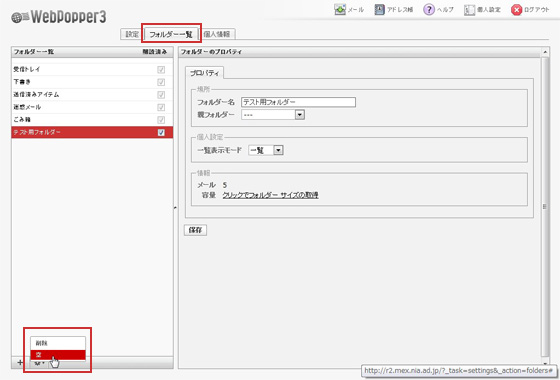Toggle subscription checkbox for 下書き
The height and width of the screenshot is (380, 560).
click(161, 82)
